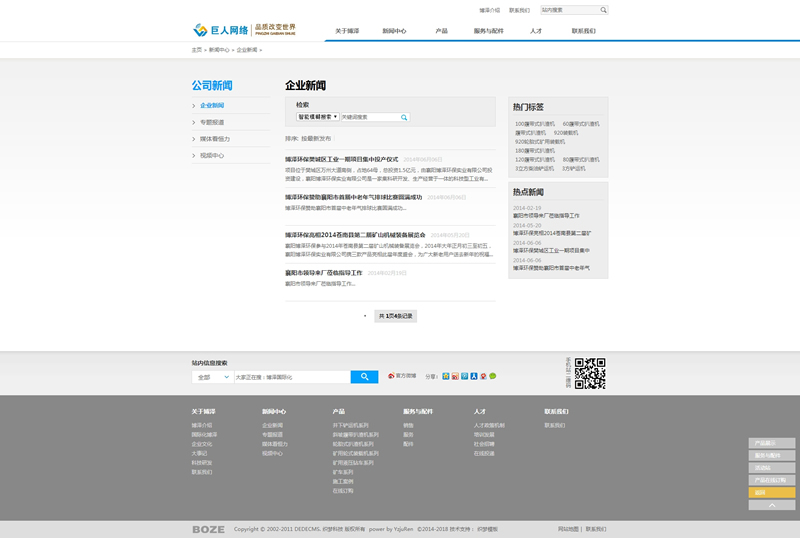Open the 新闻中心 main navigation item

[x=394, y=31]
